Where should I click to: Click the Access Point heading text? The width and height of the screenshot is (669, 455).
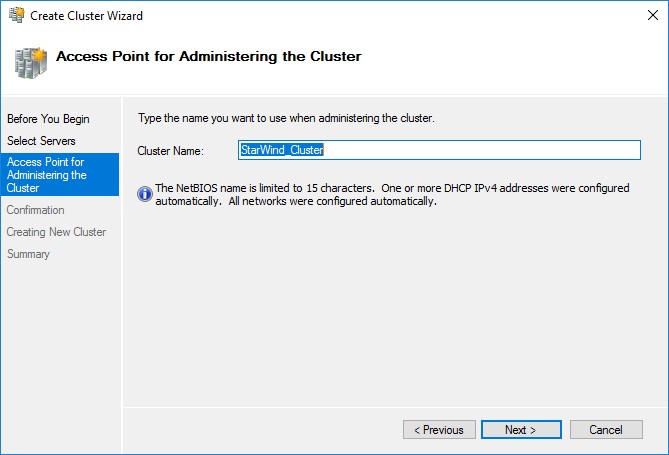[x=208, y=56]
